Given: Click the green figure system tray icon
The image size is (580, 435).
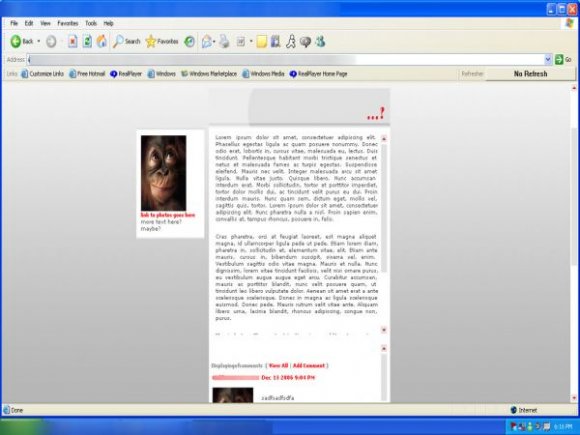Looking at the screenshot, I should tap(530, 427).
